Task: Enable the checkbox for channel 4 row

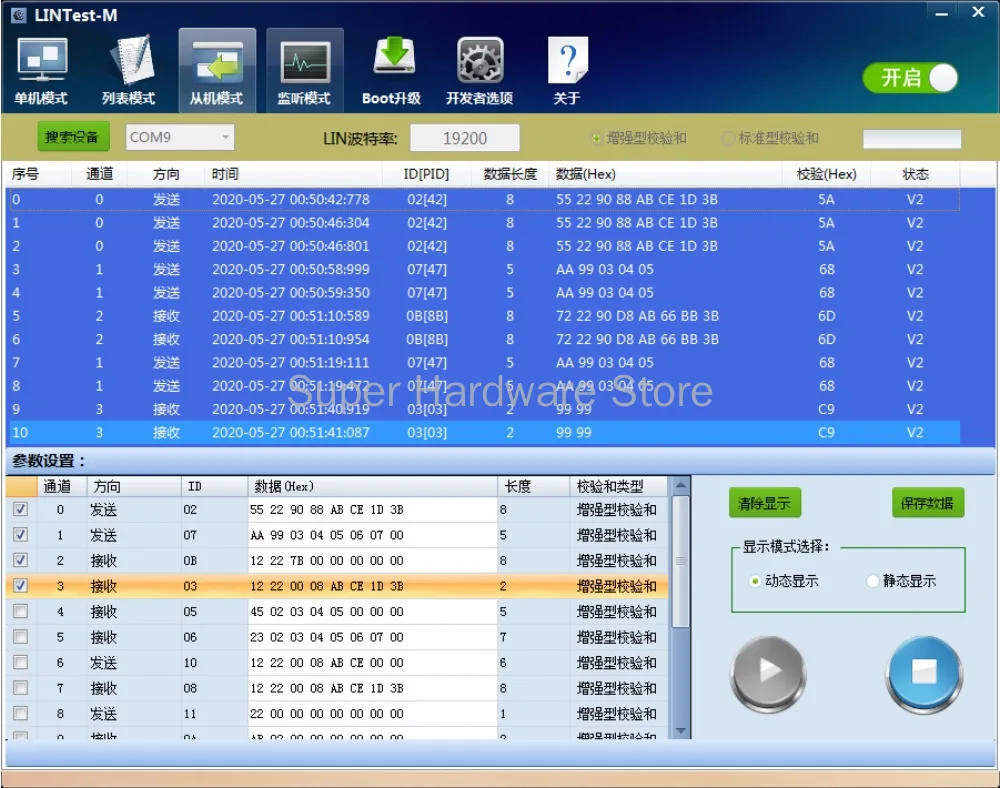Action: (20, 612)
